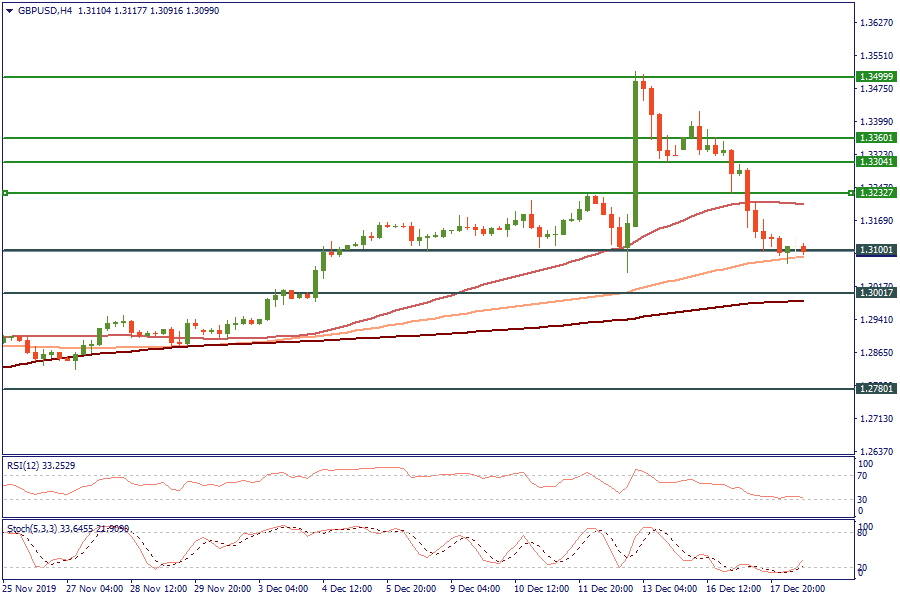The height and width of the screenshot is (600, 900).
Task: Click the 1.31001 price label
Action: coord(876,250)
